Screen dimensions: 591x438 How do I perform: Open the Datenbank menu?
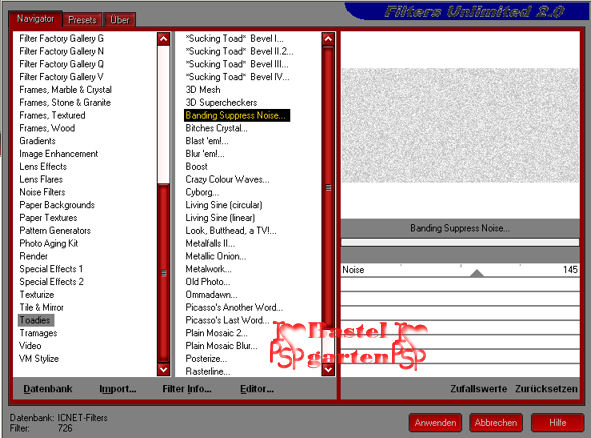48,389
